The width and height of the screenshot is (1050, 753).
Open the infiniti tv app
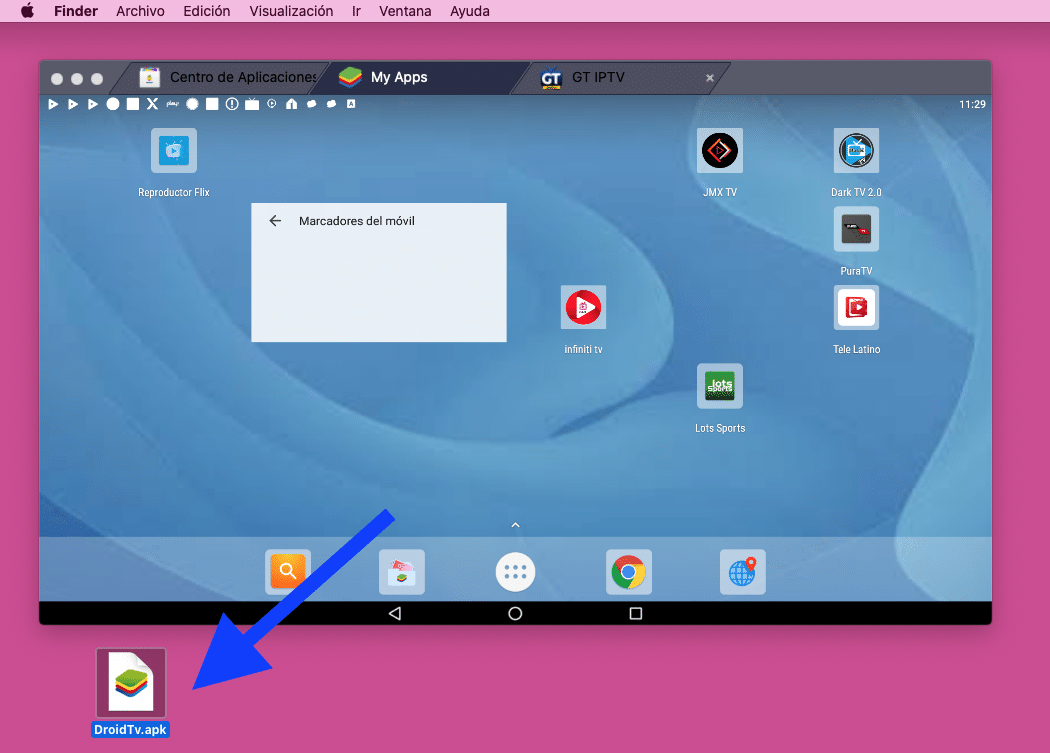[583, 307]
